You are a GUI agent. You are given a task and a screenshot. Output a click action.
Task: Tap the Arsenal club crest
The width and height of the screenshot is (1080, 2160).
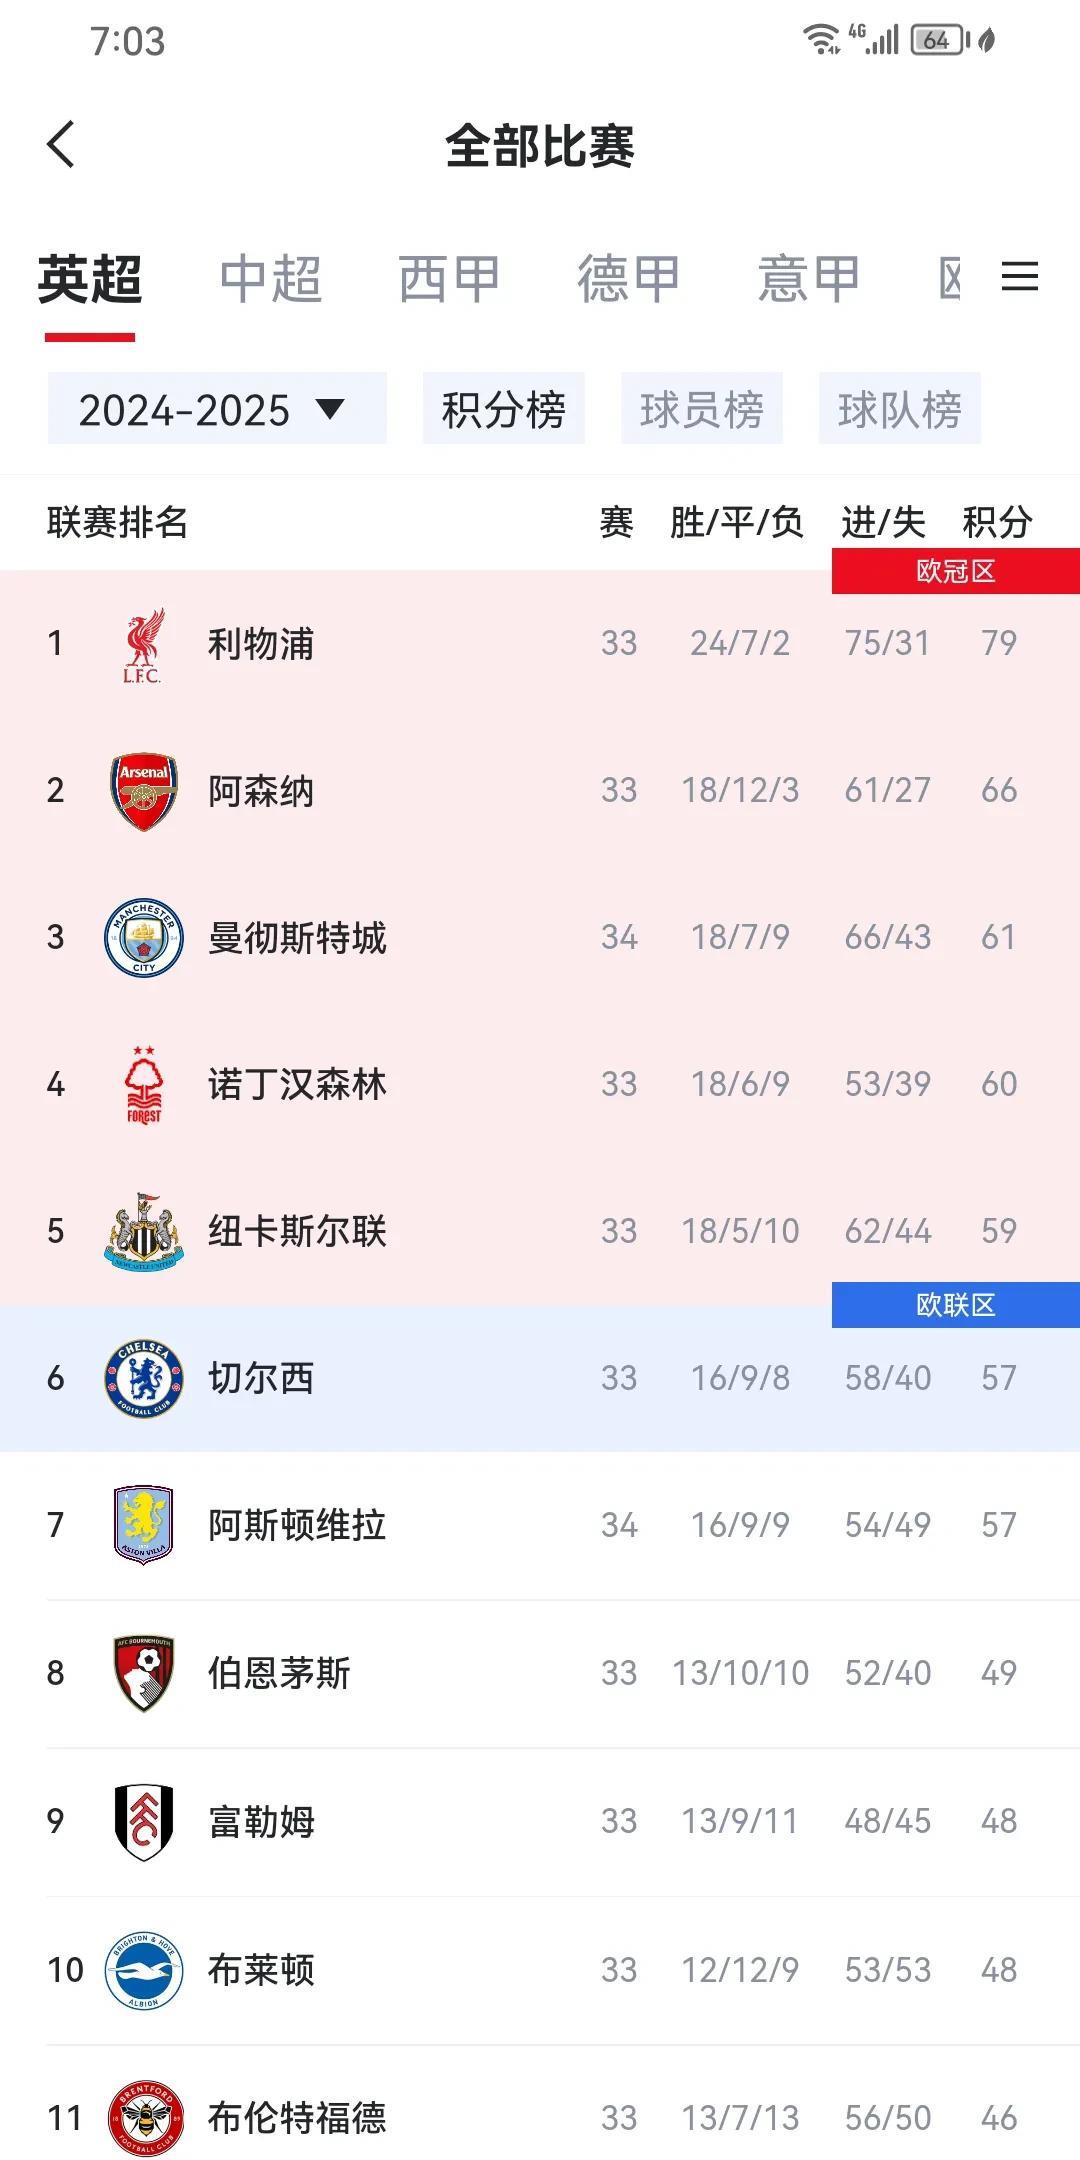click(x=144, y=792)
